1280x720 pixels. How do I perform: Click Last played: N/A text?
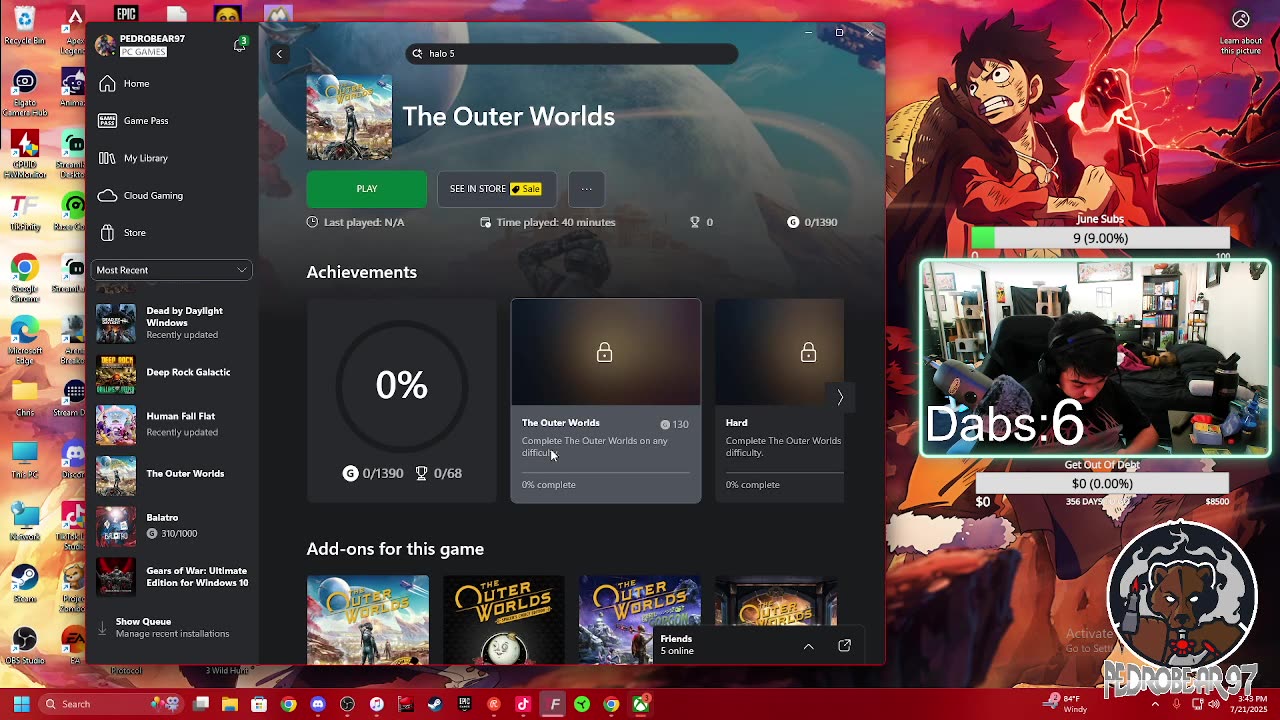[x=356, y=222]
